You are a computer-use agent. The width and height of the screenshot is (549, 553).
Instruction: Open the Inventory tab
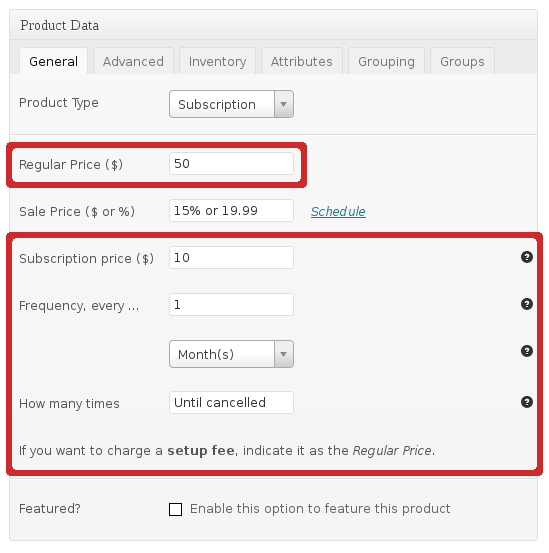click(218, 61)
